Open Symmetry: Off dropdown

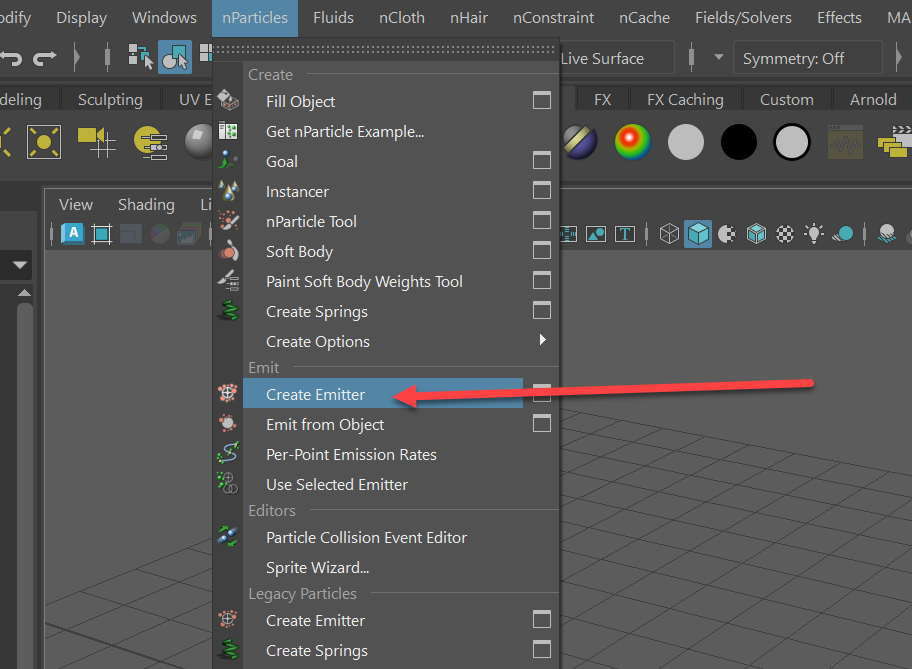pyautogui.click(x=808, y=58)
